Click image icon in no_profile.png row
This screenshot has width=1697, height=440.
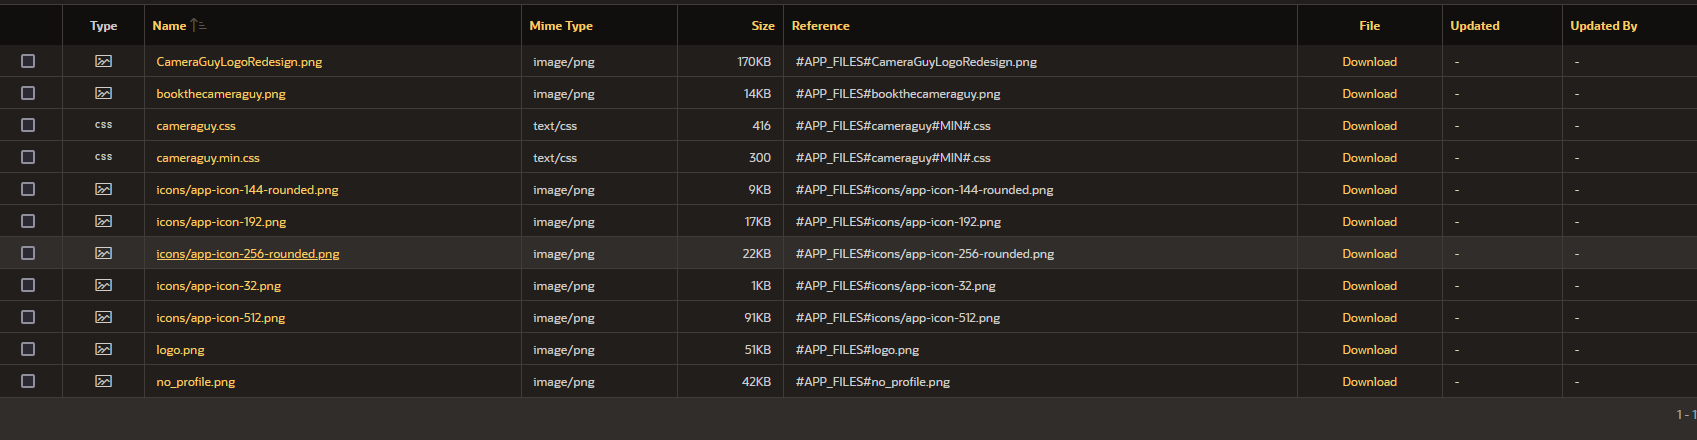(x=103, y=381)
